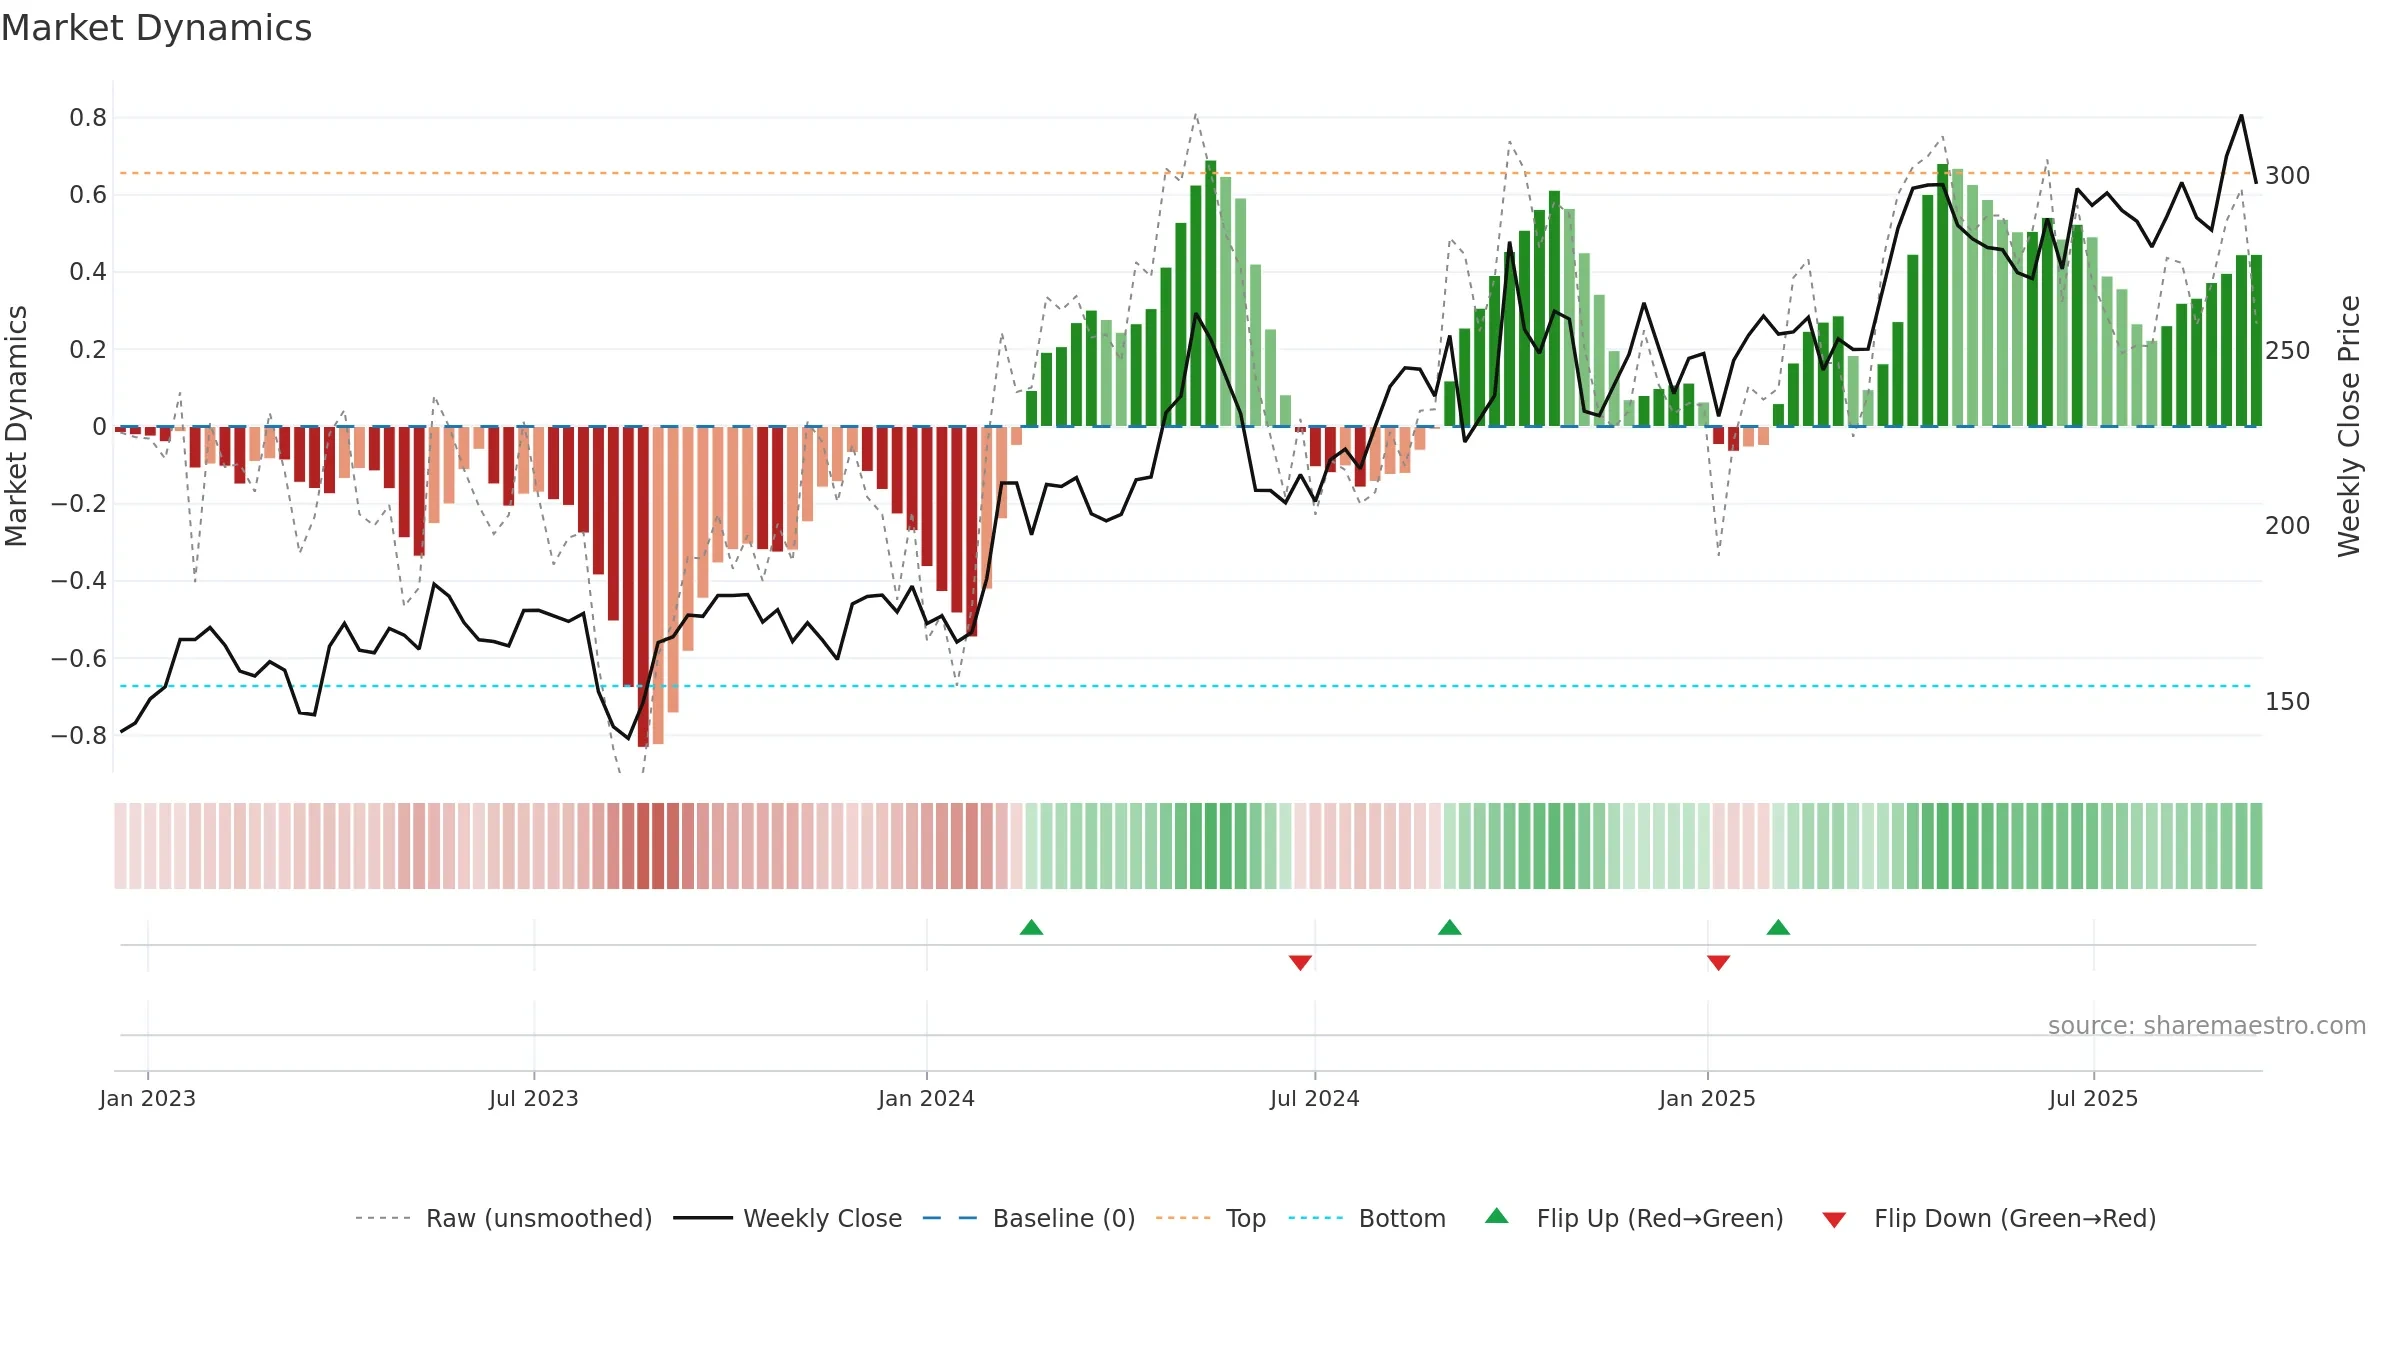Screen dimensions: 2400x1350
Task: Click the 150 price tick label
Action: (2288, 702)
